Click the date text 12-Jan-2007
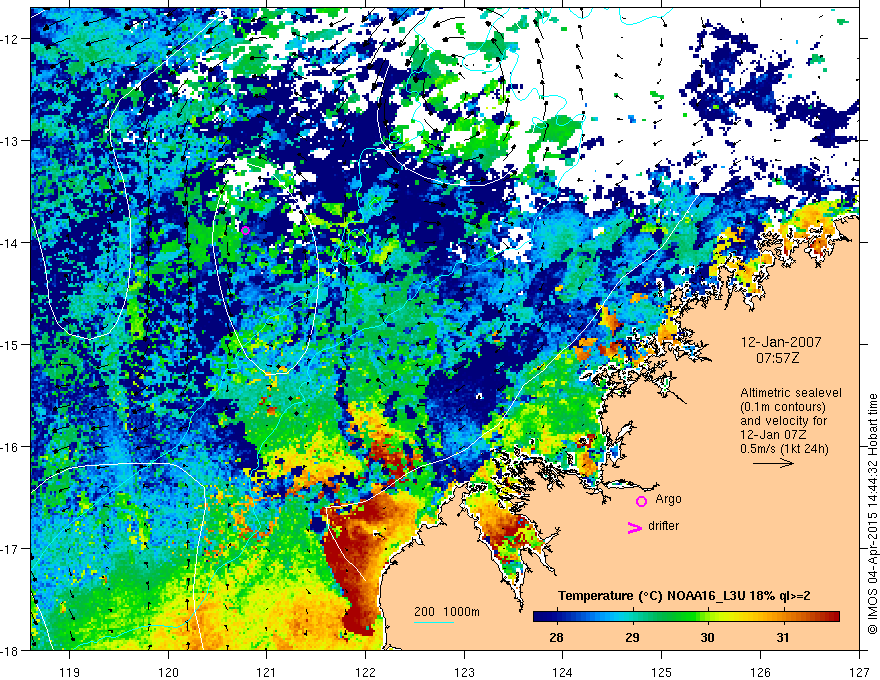Viewport: 880px width, 680px height. tap(781, 342)
